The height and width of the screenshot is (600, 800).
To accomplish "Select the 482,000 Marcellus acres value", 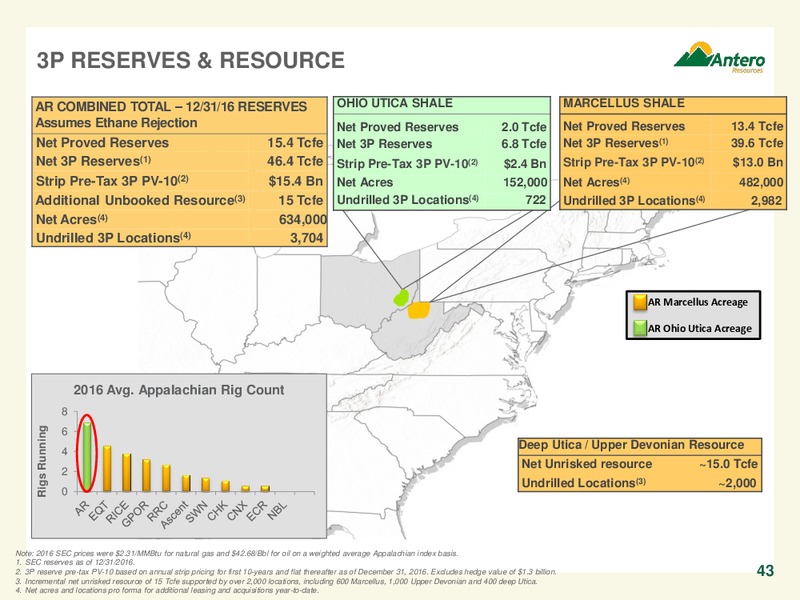I will (x=761, y=182).
